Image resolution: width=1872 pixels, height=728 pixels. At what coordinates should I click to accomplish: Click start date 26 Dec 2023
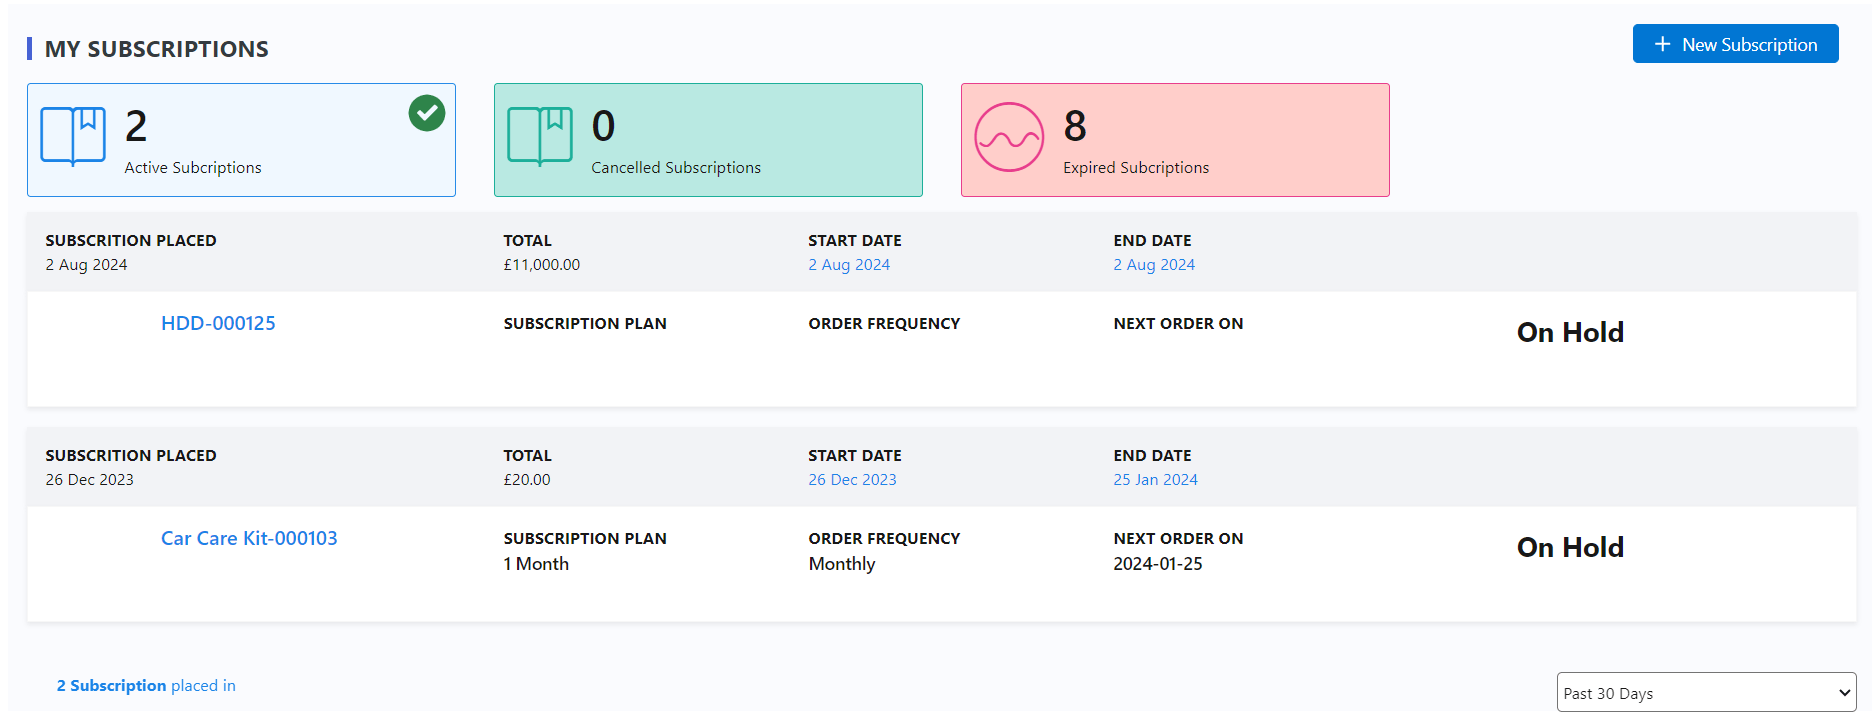point(852,480)
